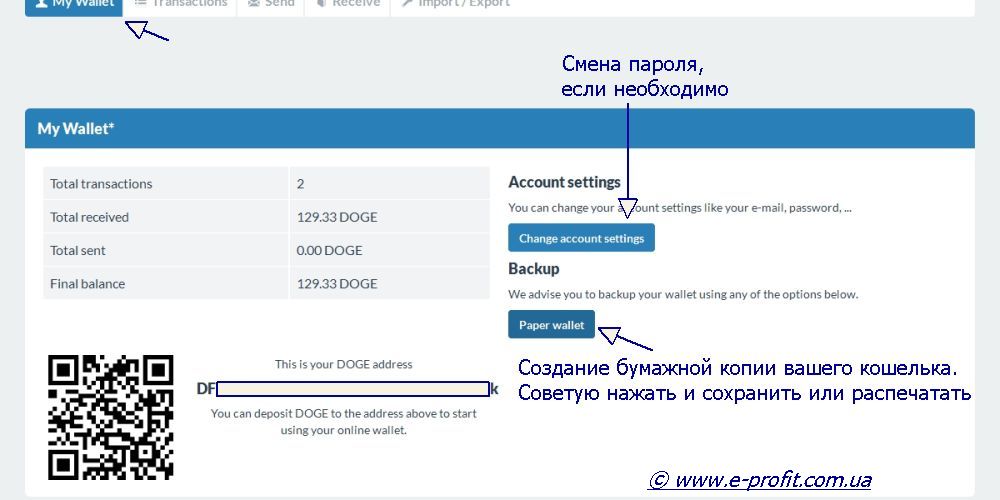This screenshot has width=1000, height=500.
Task: Open the Receive tab
Action: click(355, 4)
